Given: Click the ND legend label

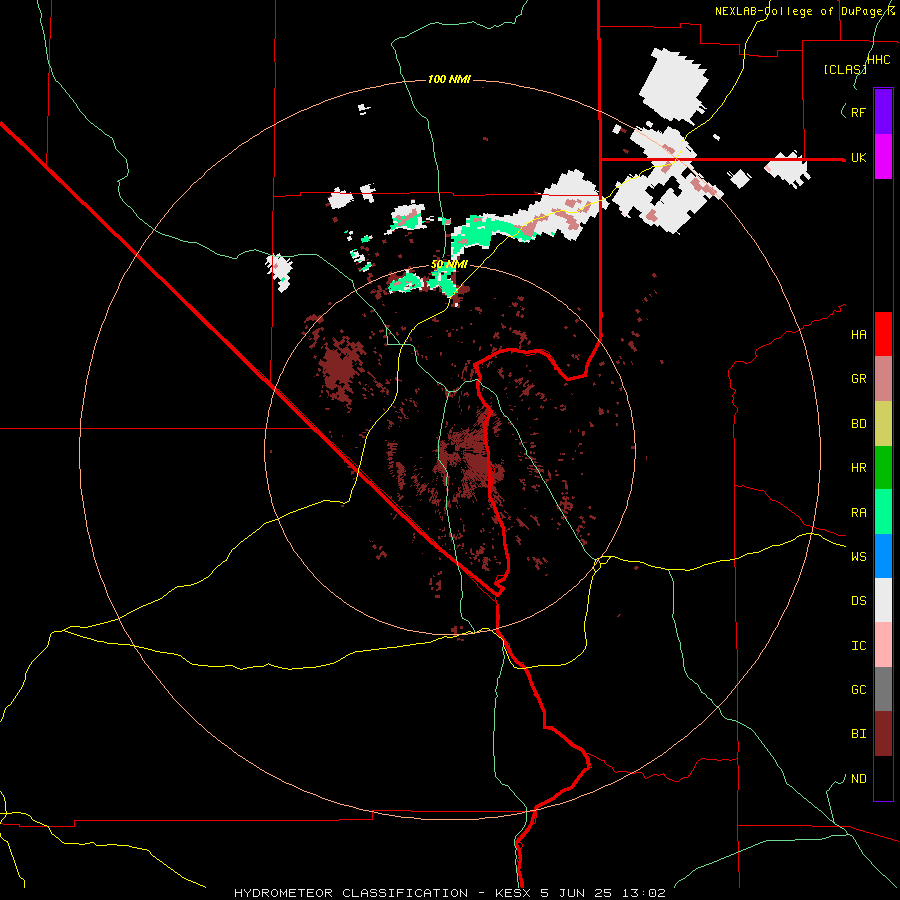Looking at the screenshot, I should click(859, 779).
